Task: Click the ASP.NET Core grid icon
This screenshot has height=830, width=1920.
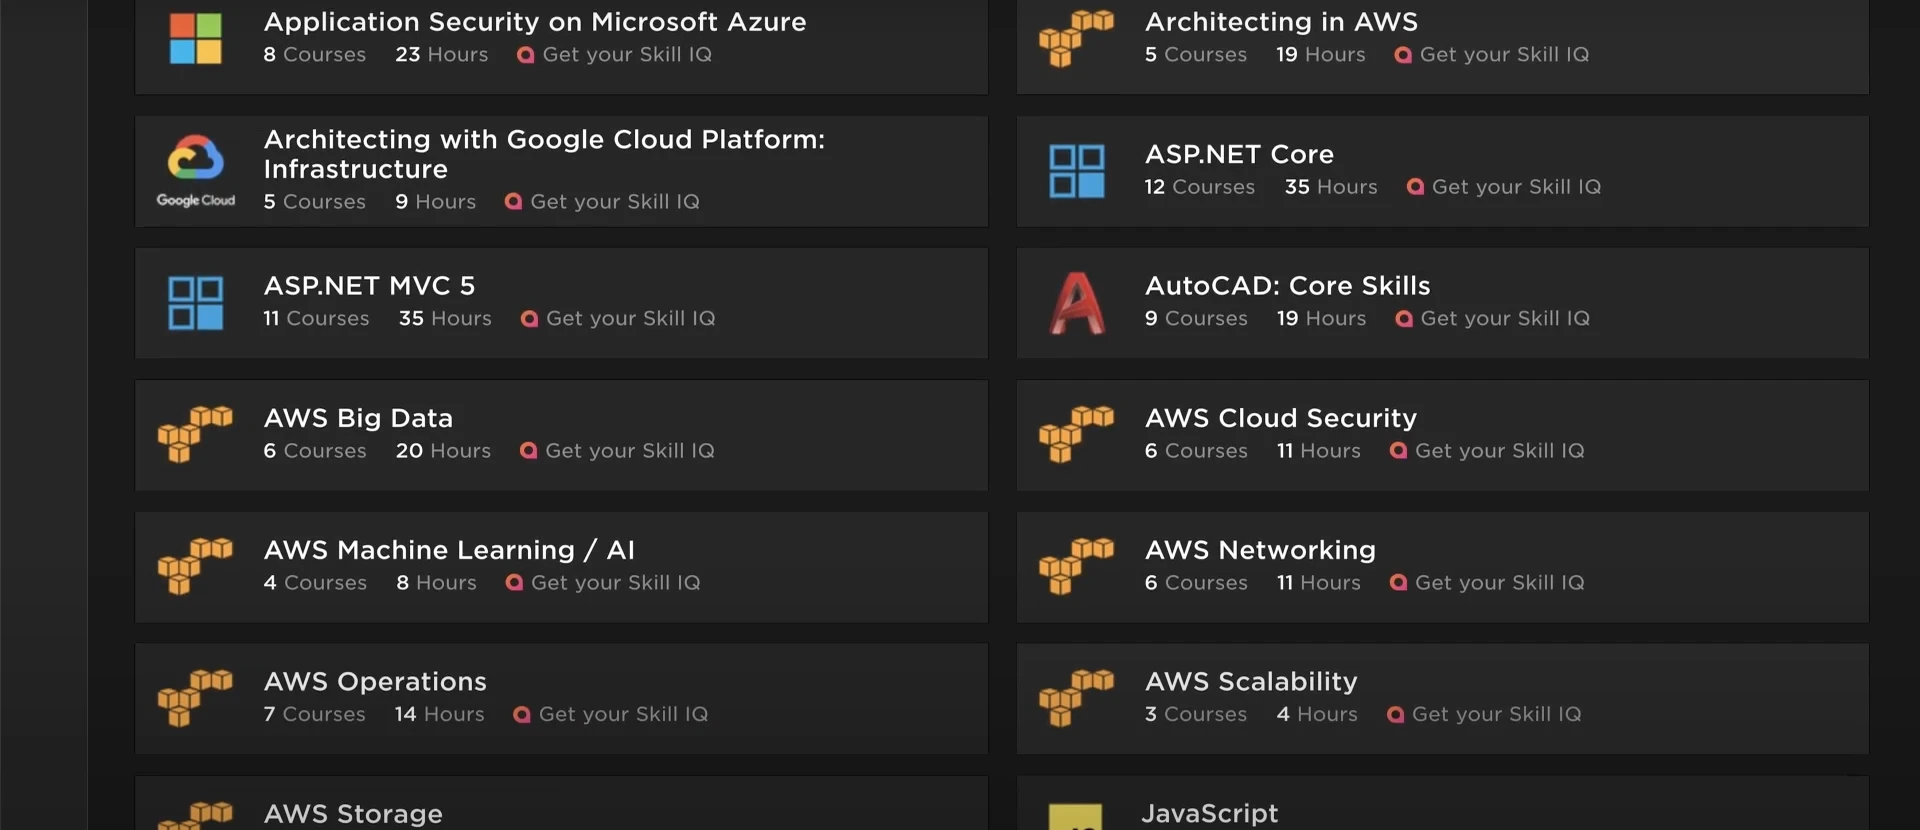Action: [1077, 171]
